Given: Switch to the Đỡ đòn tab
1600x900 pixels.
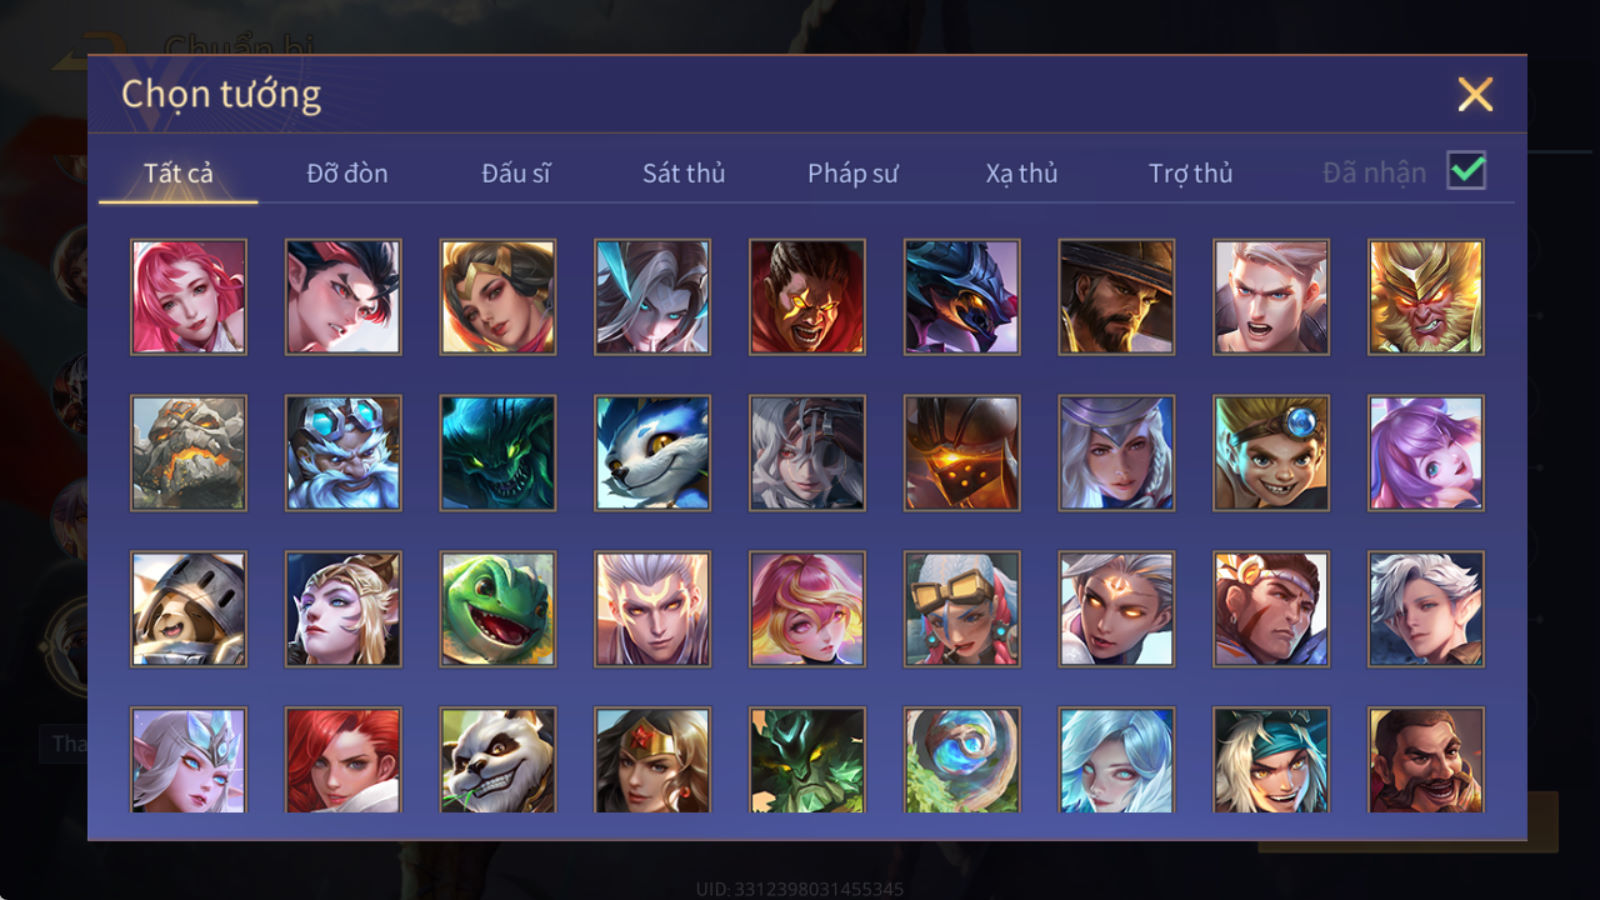Looking at the screenshot, I should point(347,173).
